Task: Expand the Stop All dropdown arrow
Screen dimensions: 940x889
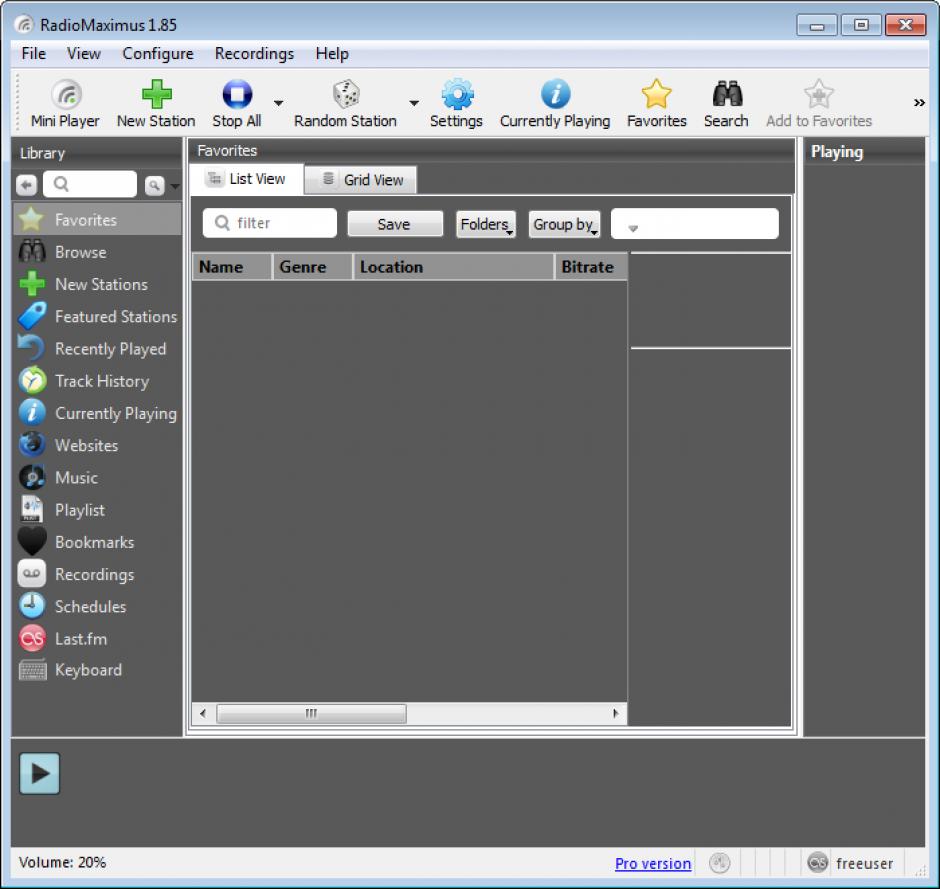Action: [x=278, y=103]
